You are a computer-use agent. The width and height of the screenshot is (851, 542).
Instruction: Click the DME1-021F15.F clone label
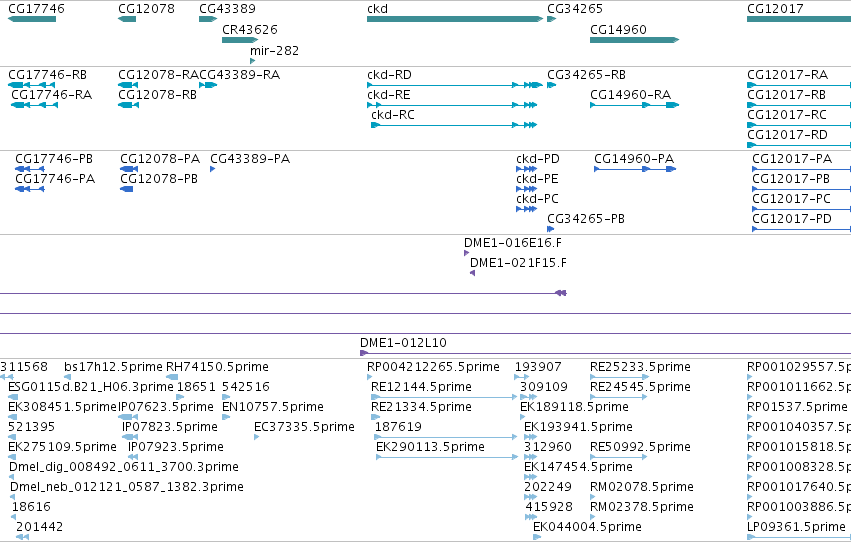coord(518,263)
